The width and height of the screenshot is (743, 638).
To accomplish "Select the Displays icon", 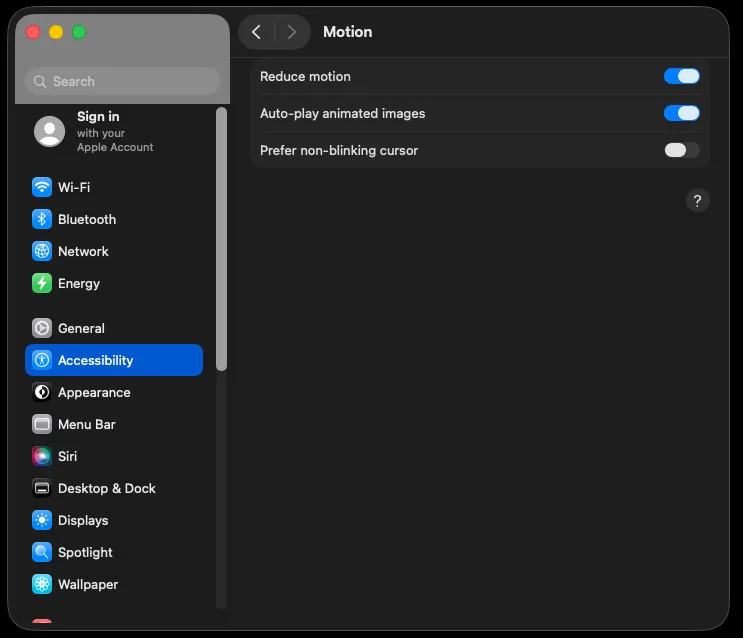I will pyautogui.click(x=41, y=520).
